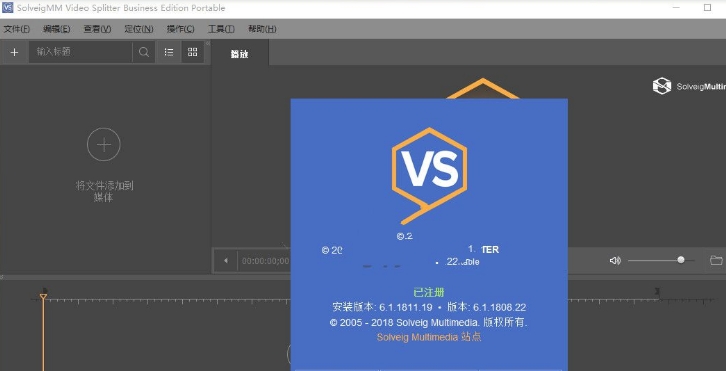Click the 00:00:00;00 timecode field
Viewport: 726px width, 371px height.
pos(265,261)
